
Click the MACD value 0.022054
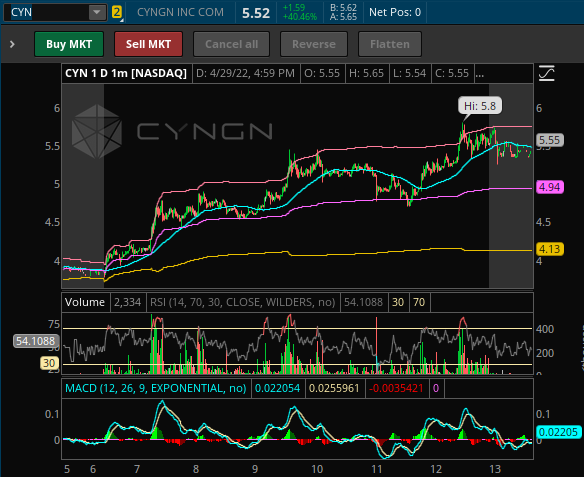[277, 388]
